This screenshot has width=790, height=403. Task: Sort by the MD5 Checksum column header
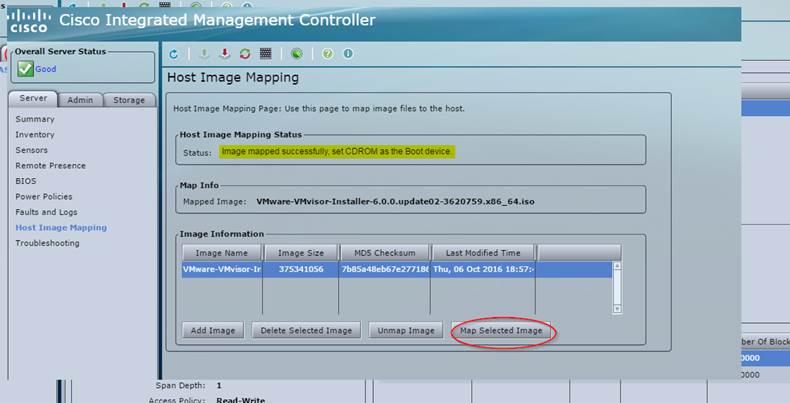point(385,253)
